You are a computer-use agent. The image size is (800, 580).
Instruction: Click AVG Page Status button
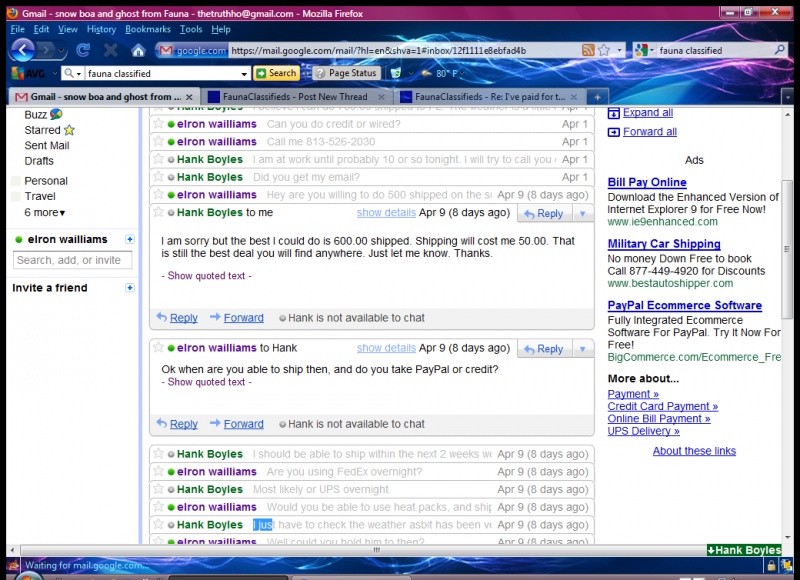pos(346,73)
